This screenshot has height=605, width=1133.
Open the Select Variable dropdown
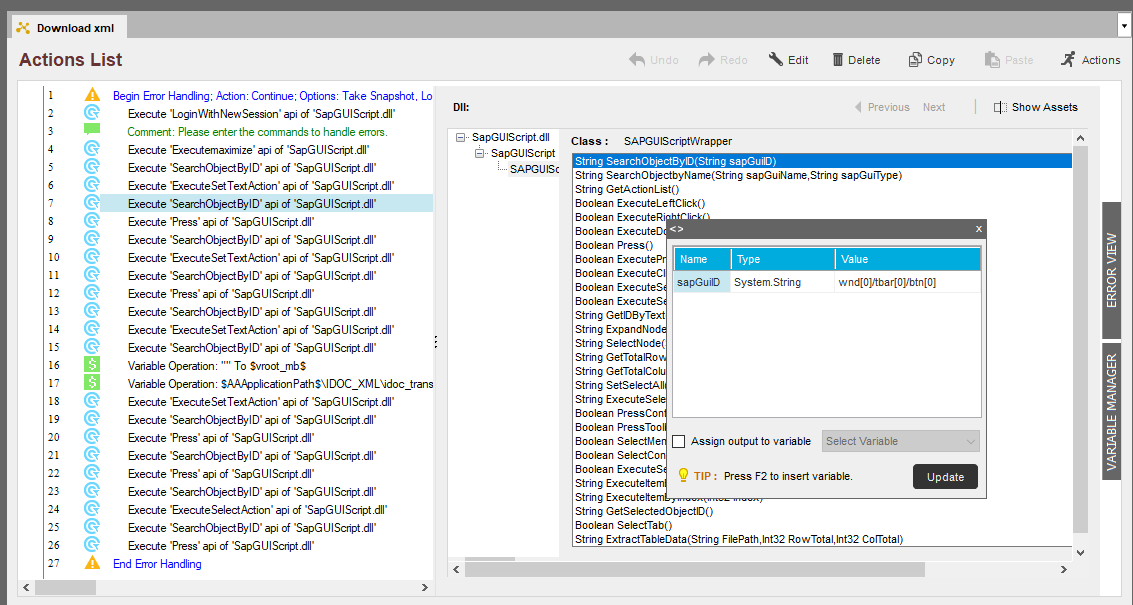click(x=900, y=441)
